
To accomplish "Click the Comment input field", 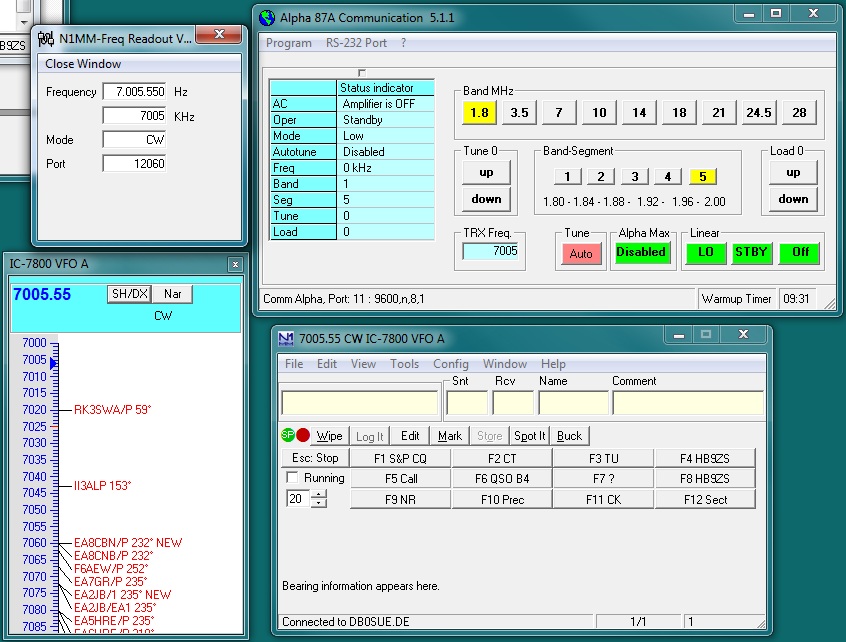I will tap(688, 403).
